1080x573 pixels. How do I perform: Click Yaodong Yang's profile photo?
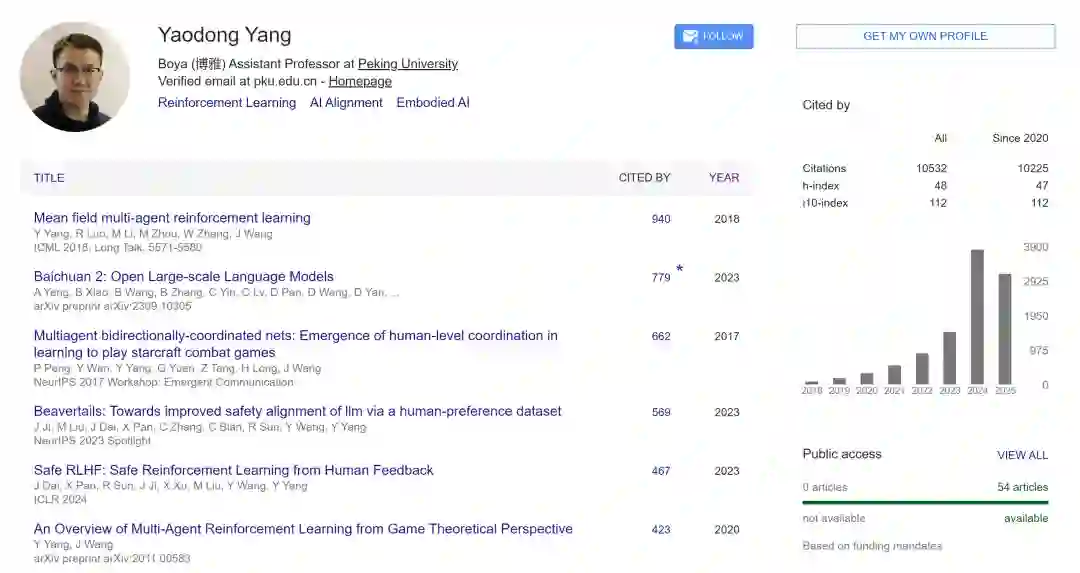click(74, 77)
